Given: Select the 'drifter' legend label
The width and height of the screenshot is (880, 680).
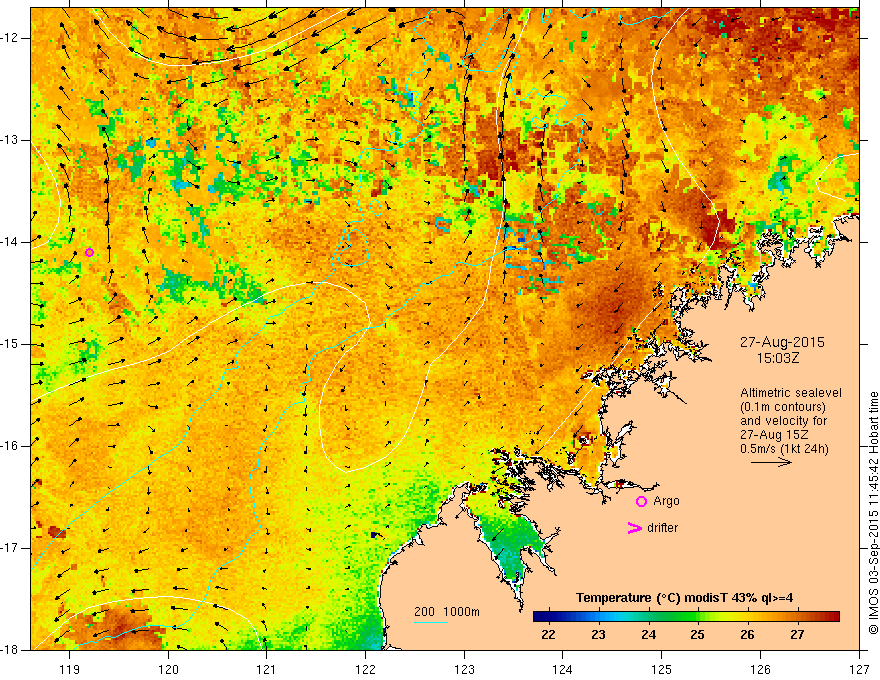Looking at the screenshot, I should tap(662, 528).
